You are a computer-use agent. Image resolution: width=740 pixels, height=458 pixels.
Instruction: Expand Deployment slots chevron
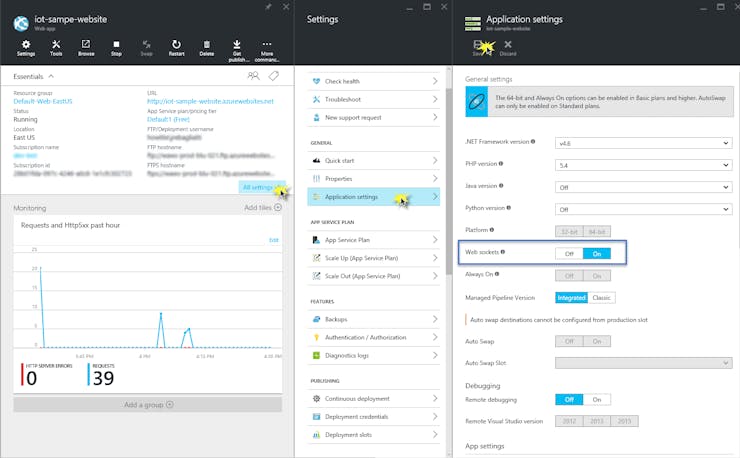click(x=435, y=434)
